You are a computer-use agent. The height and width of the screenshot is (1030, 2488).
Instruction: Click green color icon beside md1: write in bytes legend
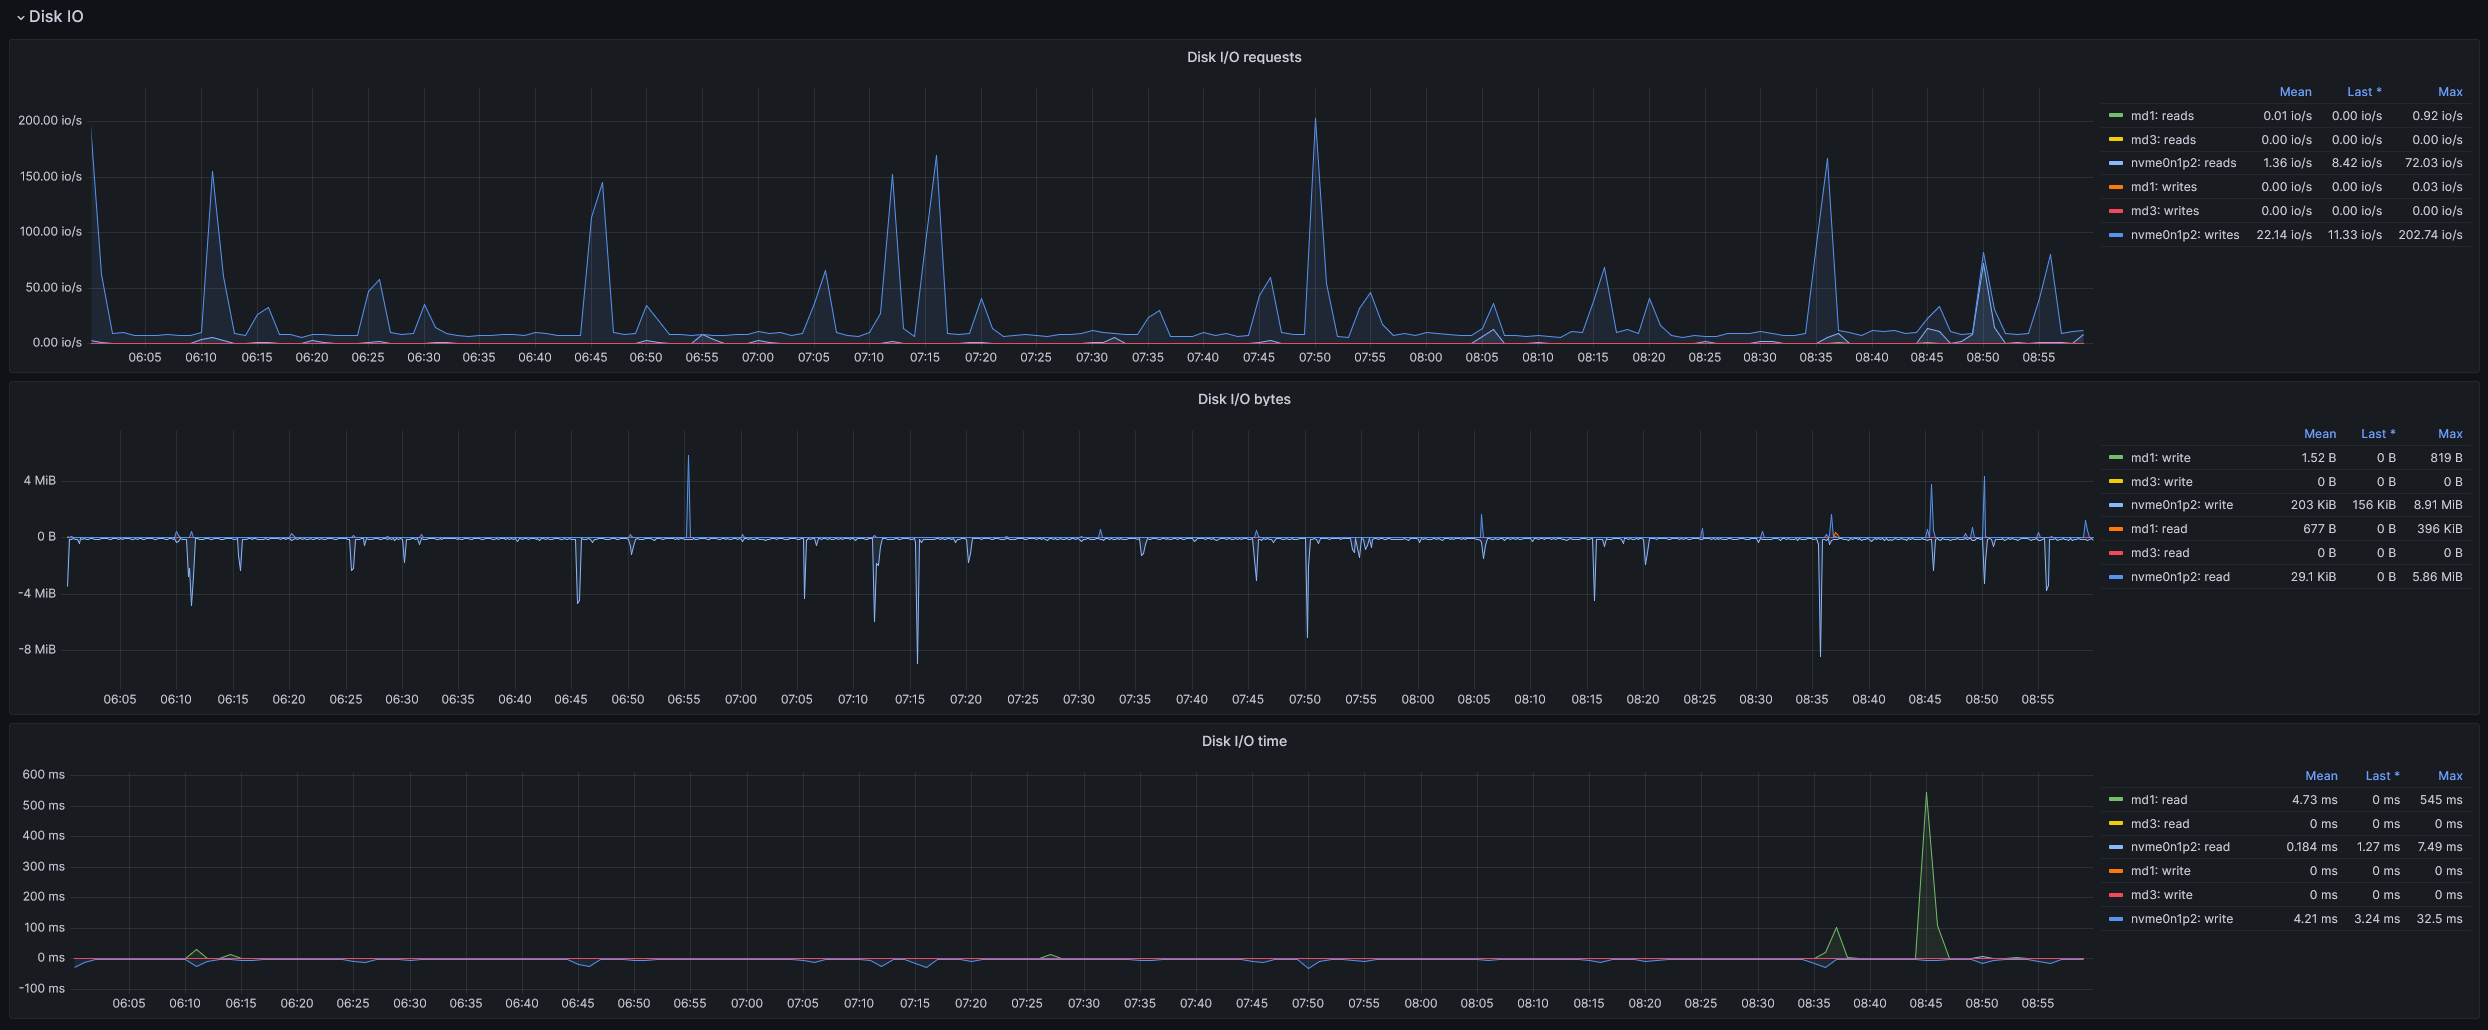[2116, 458]
